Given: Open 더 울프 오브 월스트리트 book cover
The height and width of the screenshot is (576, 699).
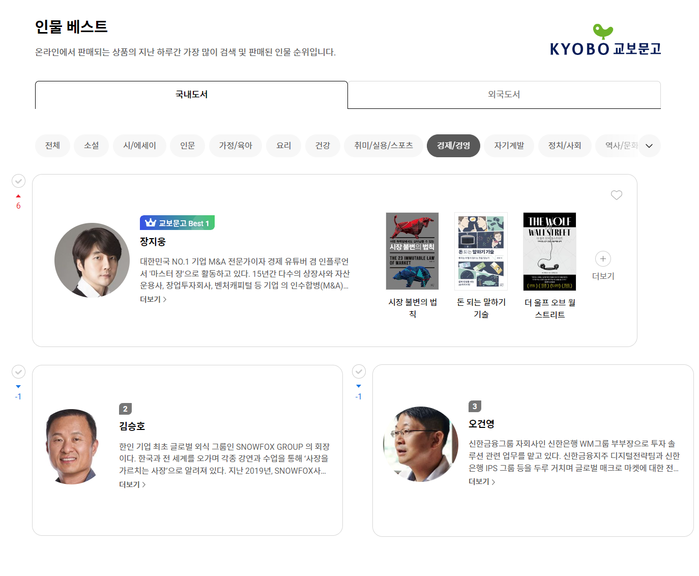Looking at the screenshot, I should 549,252.
